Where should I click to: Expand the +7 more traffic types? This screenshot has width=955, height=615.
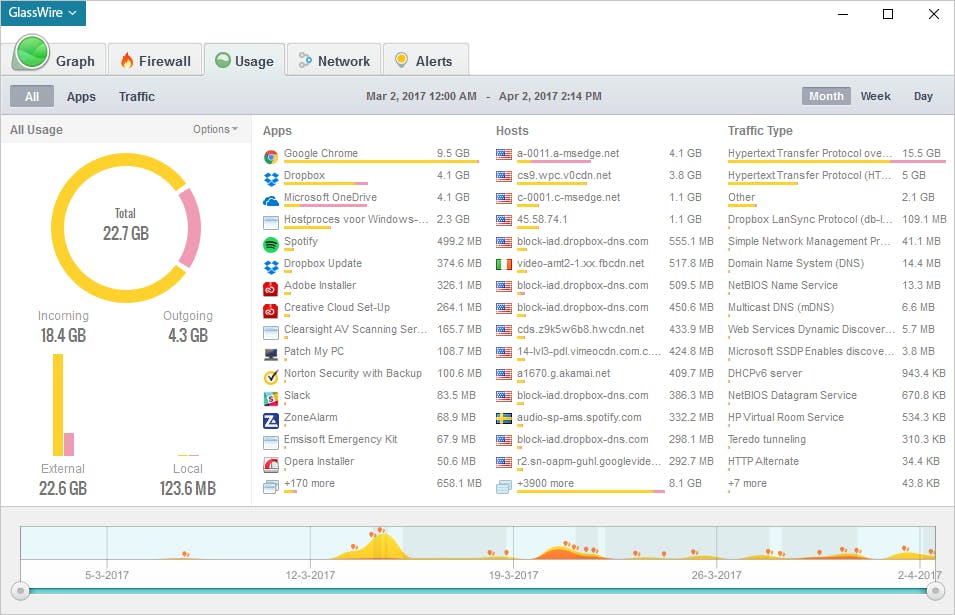click(747, 483)
